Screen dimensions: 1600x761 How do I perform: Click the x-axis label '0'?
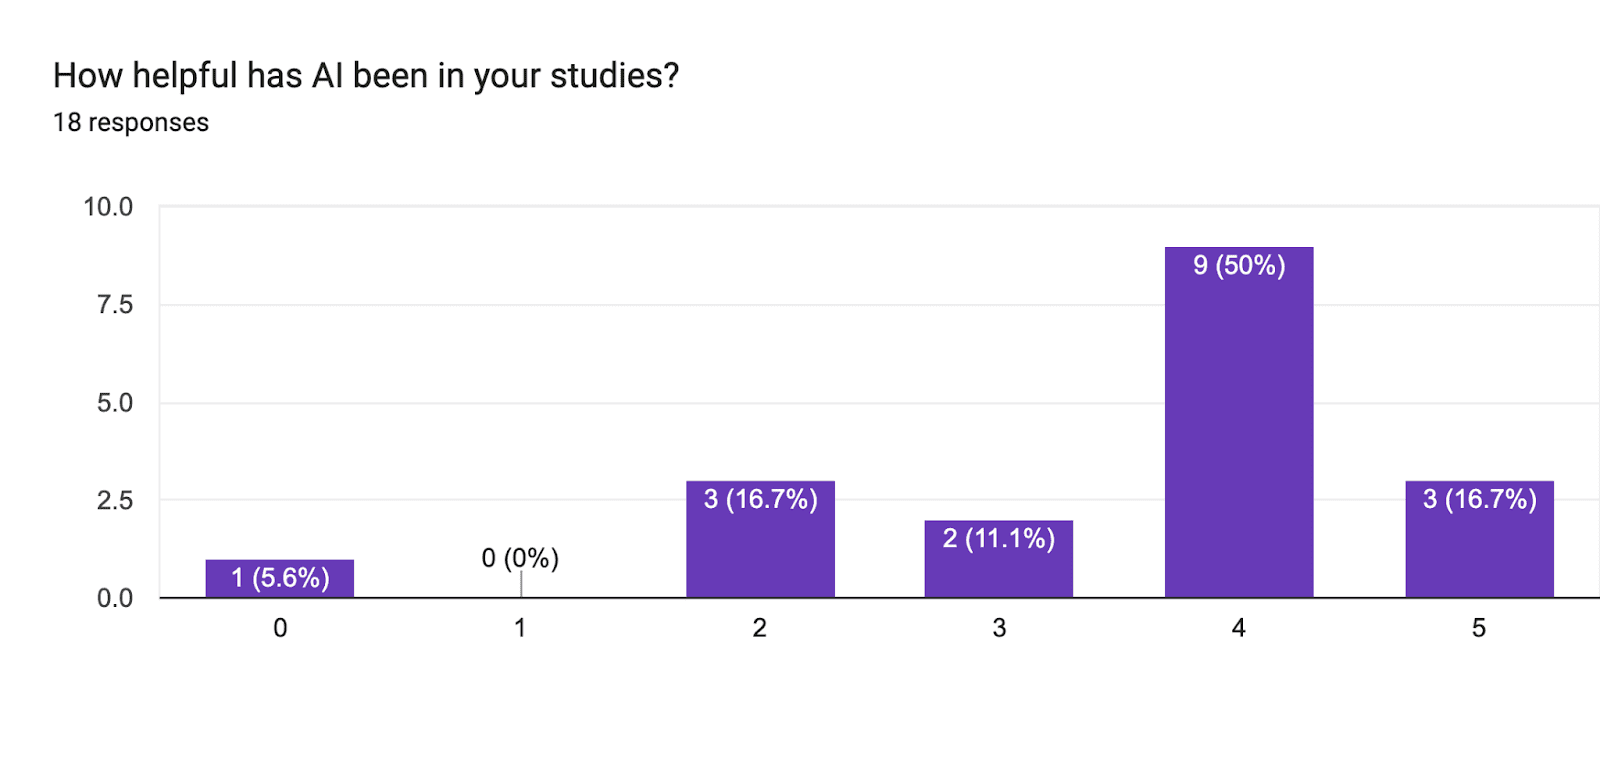point(280,628)
